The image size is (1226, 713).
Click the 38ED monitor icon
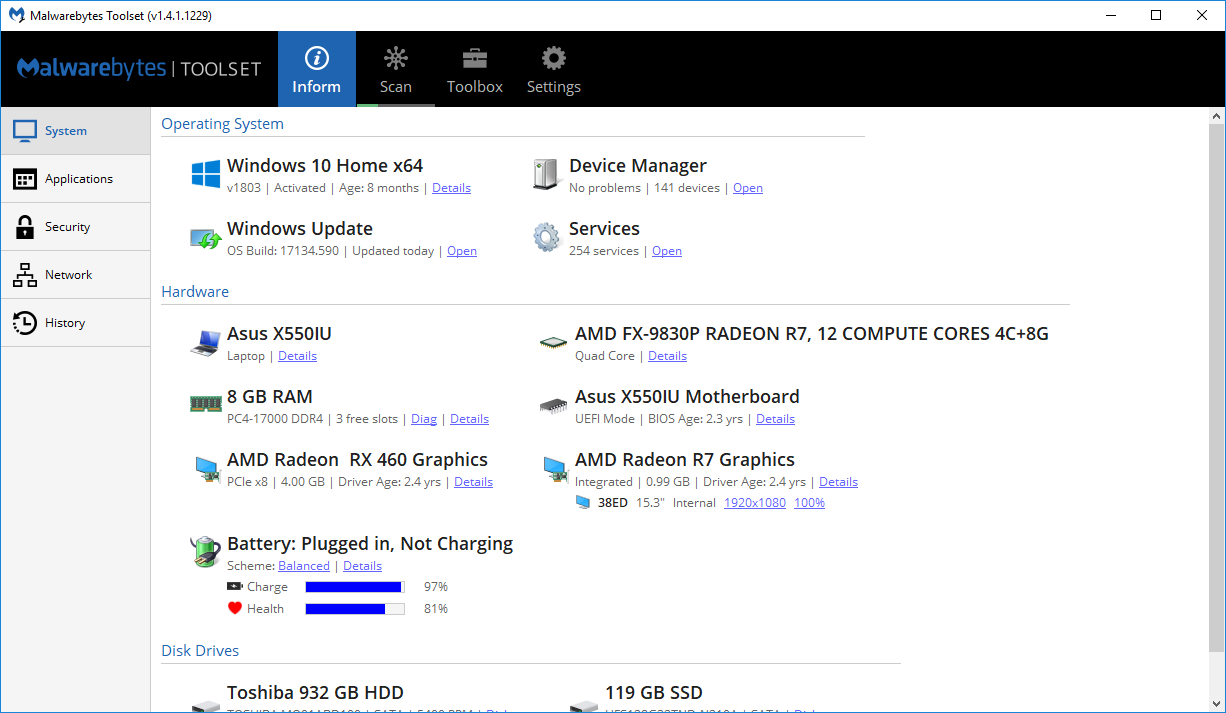click(583, 503)
